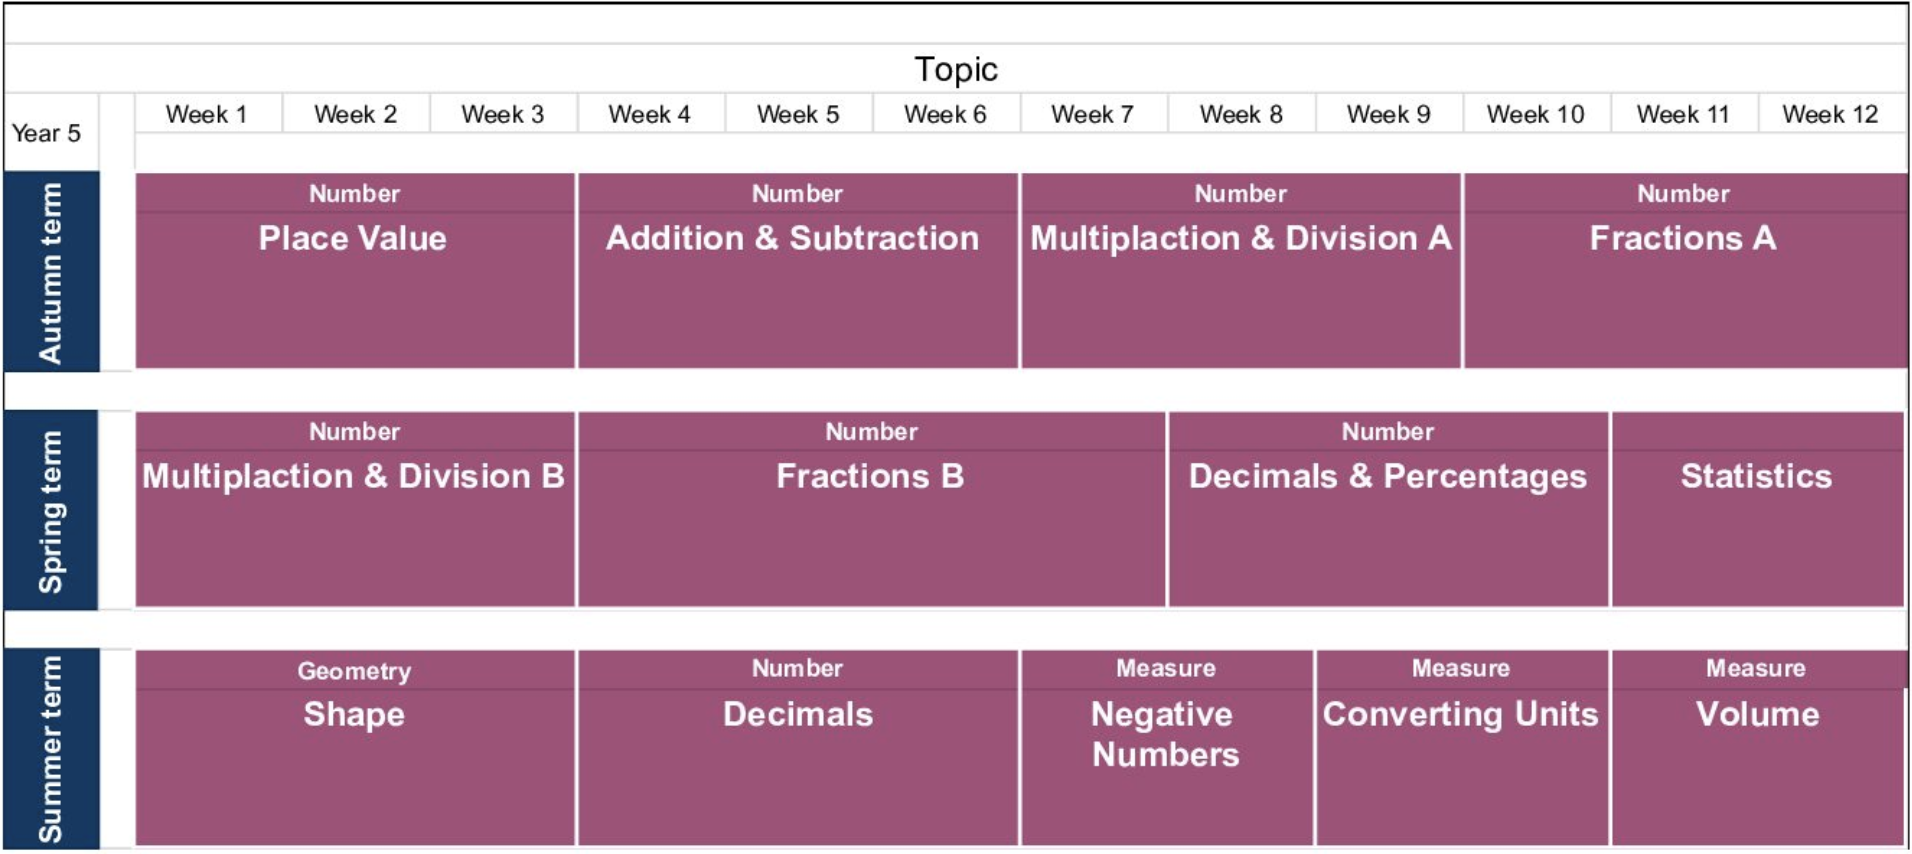Select the Spring term row label
This screenshot has width=1912, height=854.
[51, 510]
